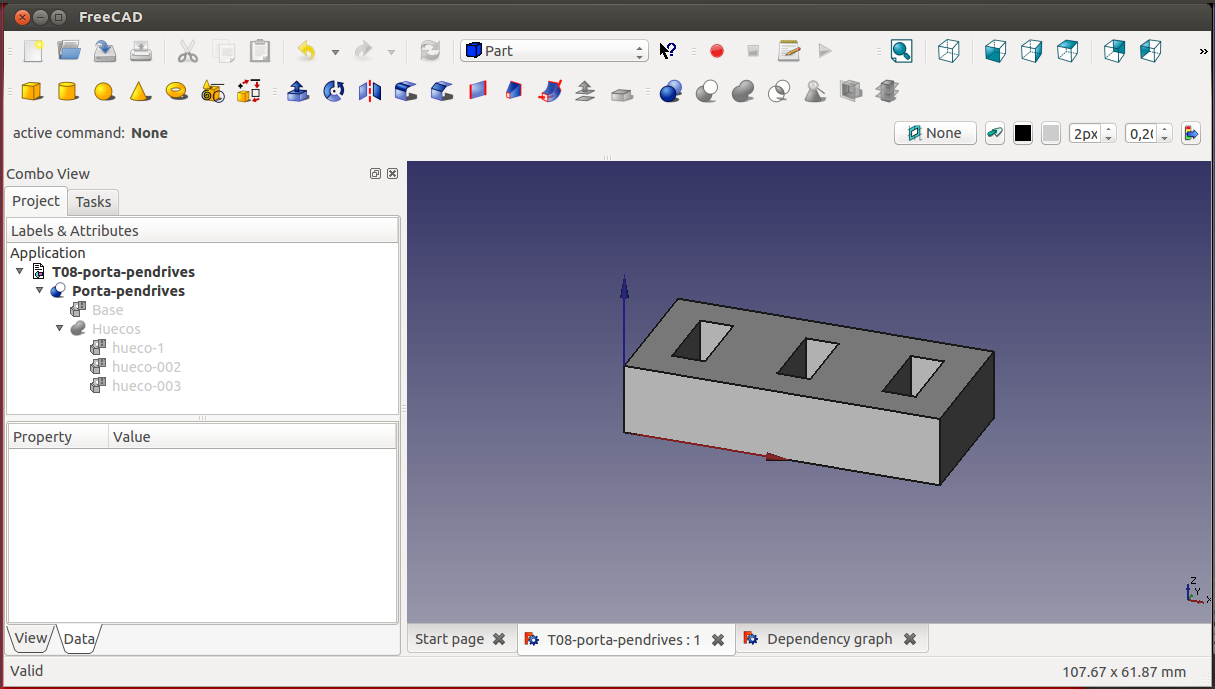Screen dimensions: 1215x689
Task: Open the undo history dropdown arrow
Action: click(335, 52)
